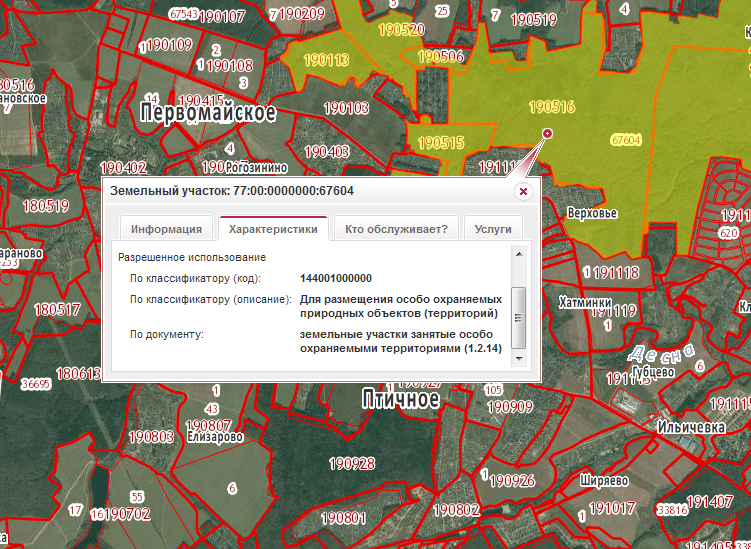Click the popup scrollbar thumb
Viewport: 751px width, 549px height.
[519, 318]
